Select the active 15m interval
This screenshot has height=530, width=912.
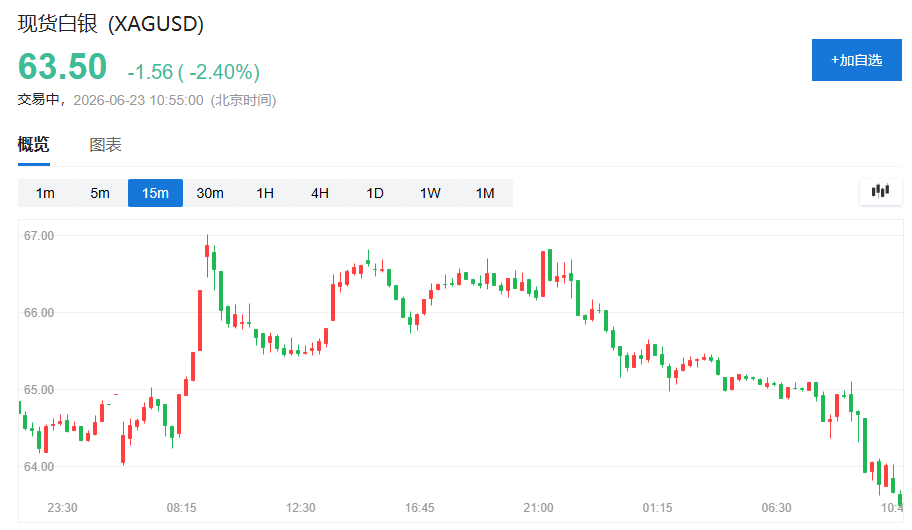click(x=155, y=193)
